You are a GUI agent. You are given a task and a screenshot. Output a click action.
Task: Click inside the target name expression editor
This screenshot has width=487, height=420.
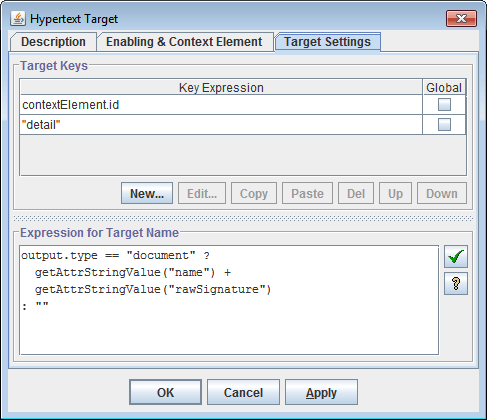[x=229, y=300]
